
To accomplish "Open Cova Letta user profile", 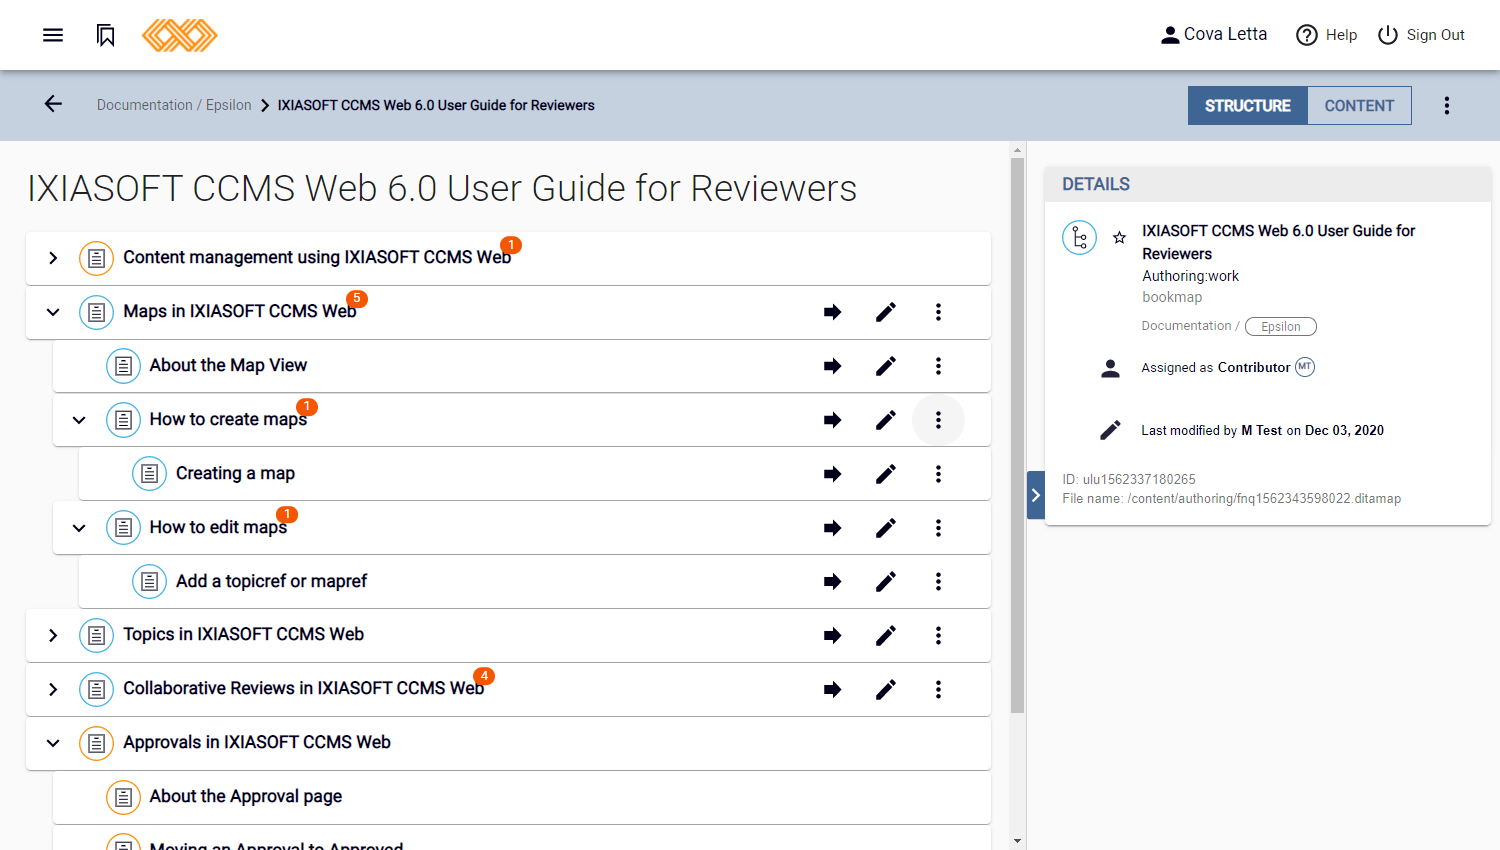I will pyautogui.click(x=1213, y=35).
